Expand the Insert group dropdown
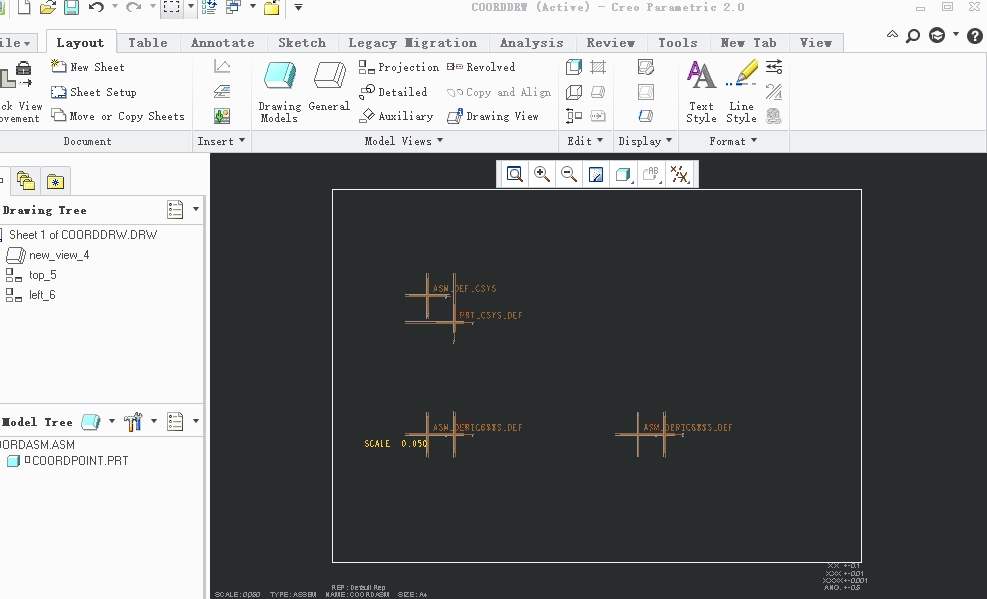 (x=242, y=140)
